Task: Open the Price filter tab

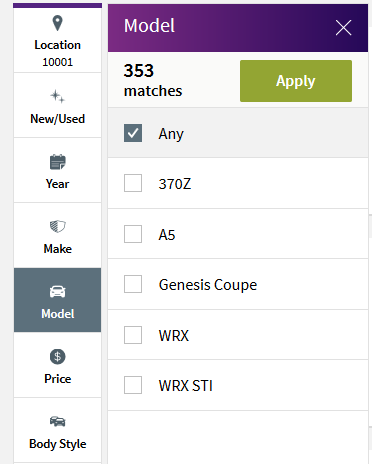Action: 57,365
